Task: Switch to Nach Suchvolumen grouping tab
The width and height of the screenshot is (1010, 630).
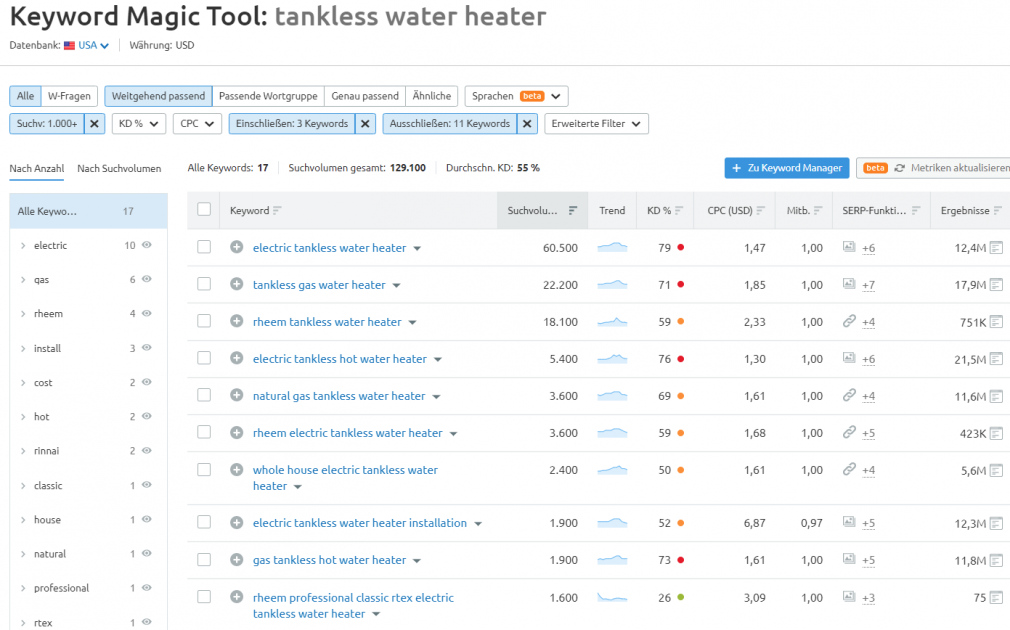Action: pos(119,168)
